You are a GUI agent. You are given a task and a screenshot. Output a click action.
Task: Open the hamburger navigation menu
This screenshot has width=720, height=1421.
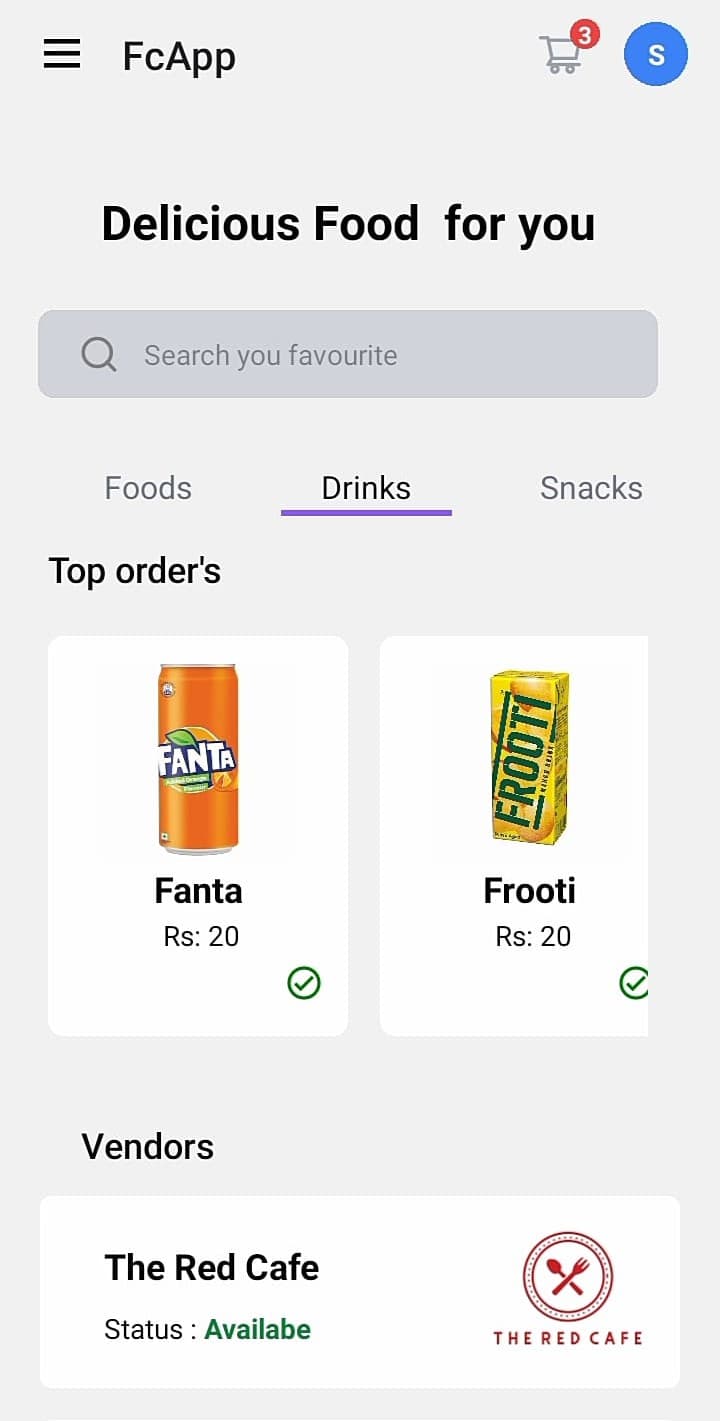[62, 54]
